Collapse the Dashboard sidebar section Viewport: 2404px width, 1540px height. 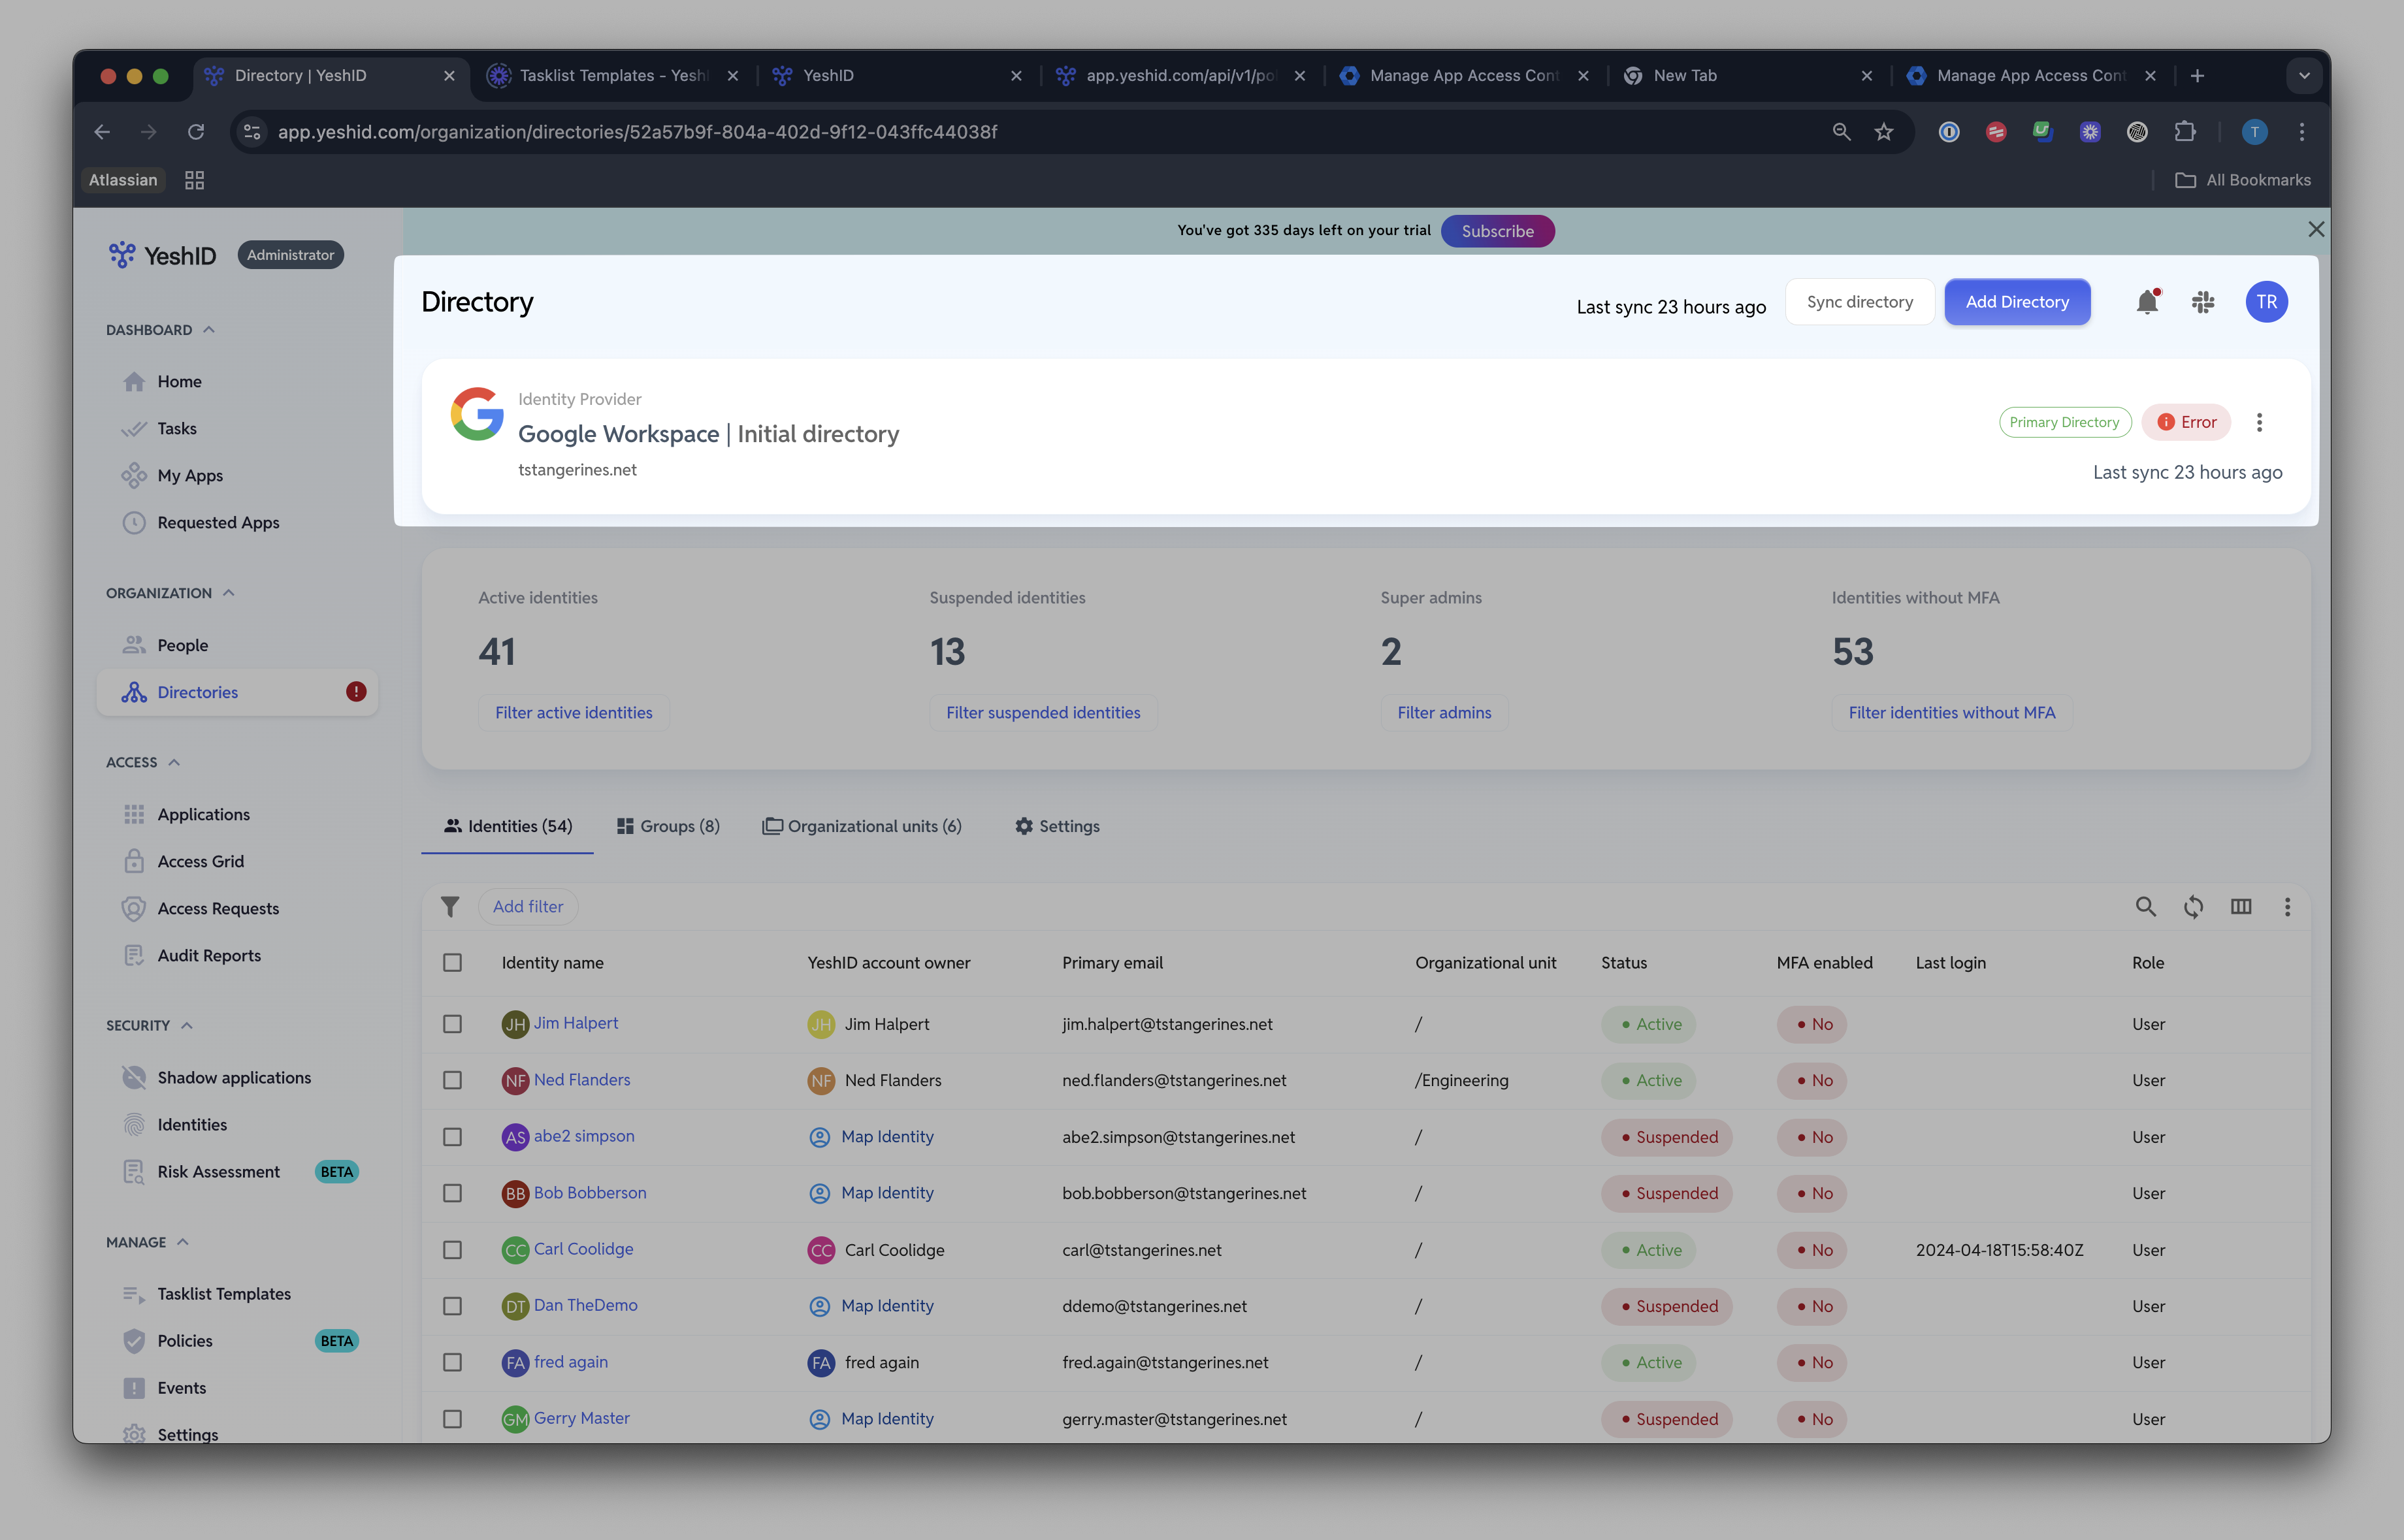tap(209, 330)
